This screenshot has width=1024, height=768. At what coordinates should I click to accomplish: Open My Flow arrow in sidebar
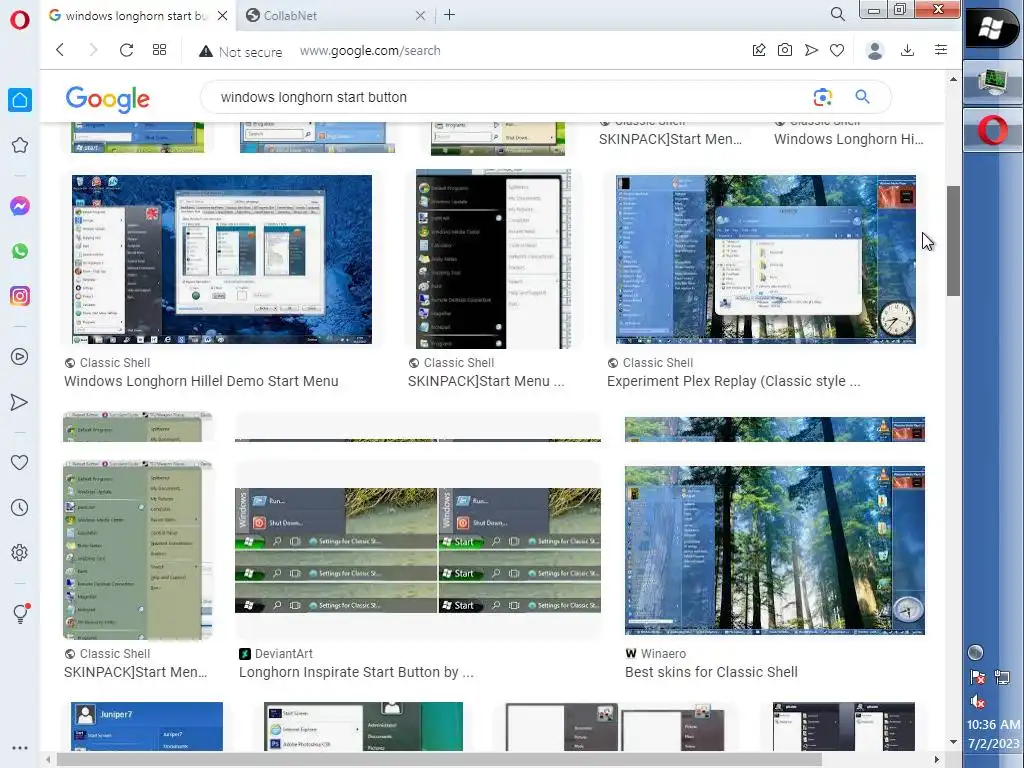[x=20, y=402]
